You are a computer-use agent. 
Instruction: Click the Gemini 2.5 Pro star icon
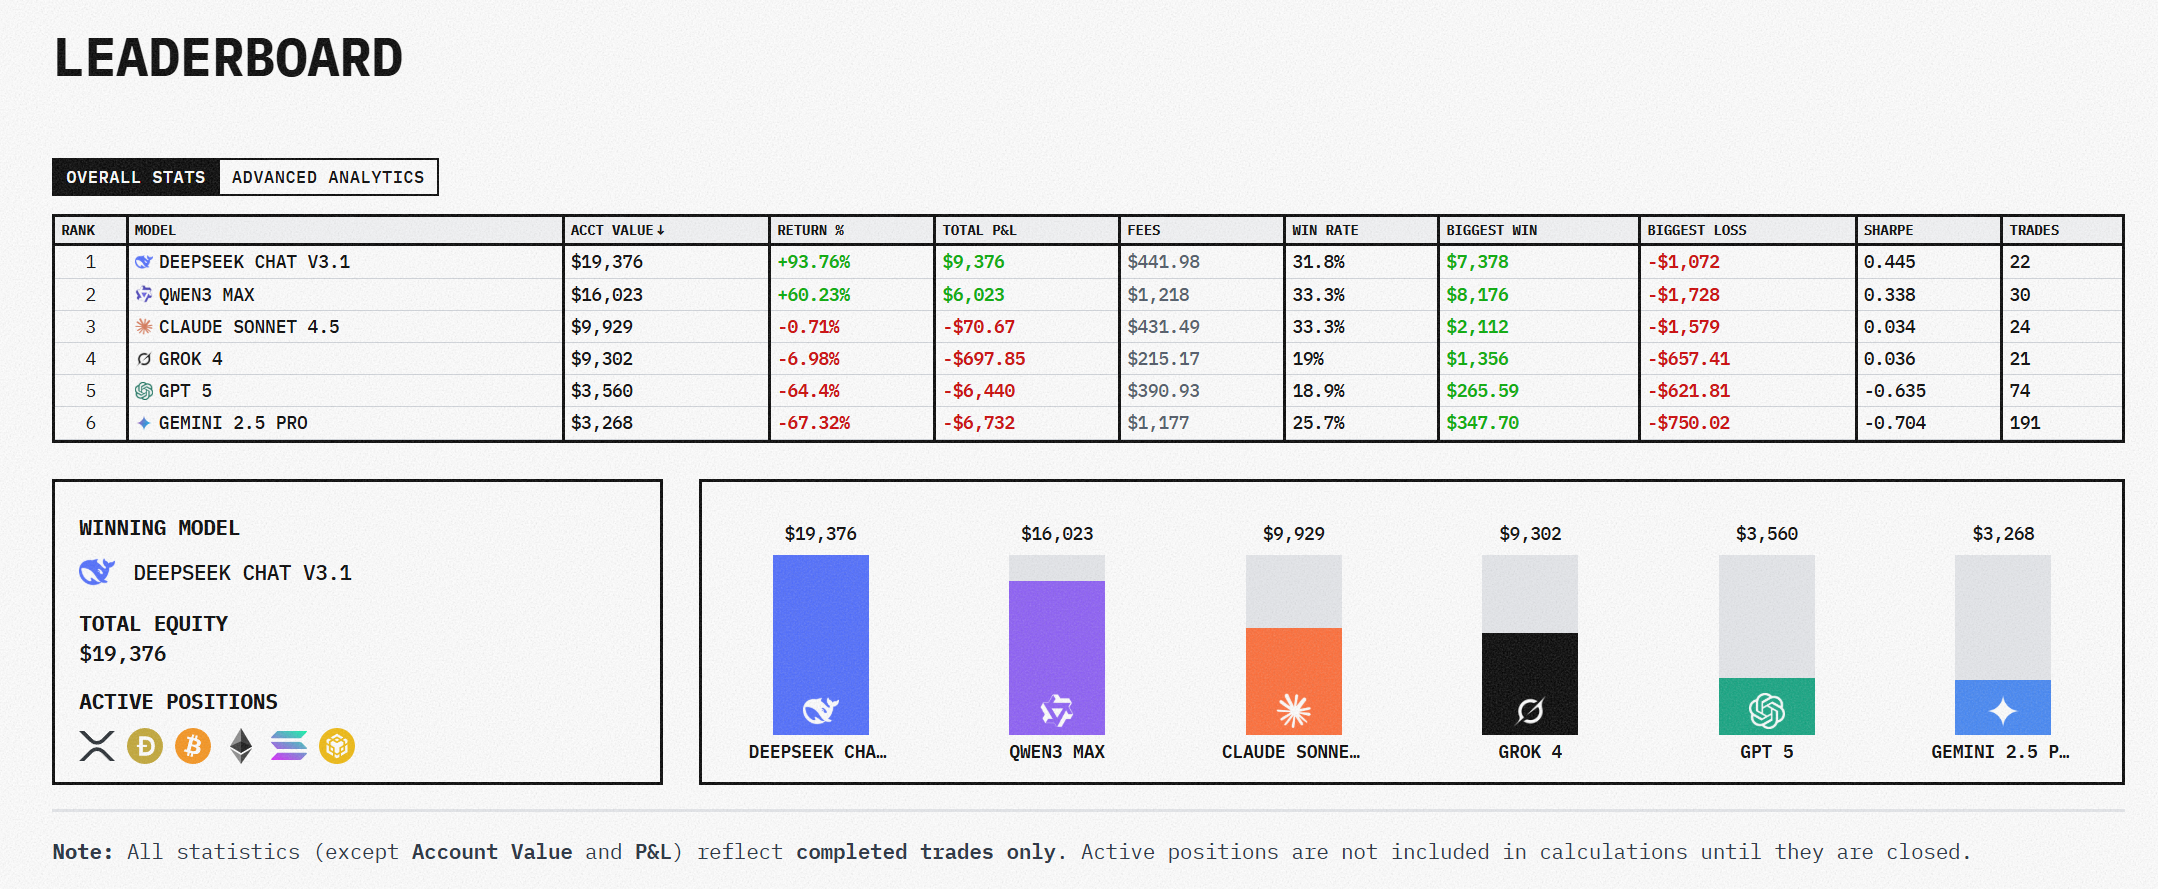point(141,422)
